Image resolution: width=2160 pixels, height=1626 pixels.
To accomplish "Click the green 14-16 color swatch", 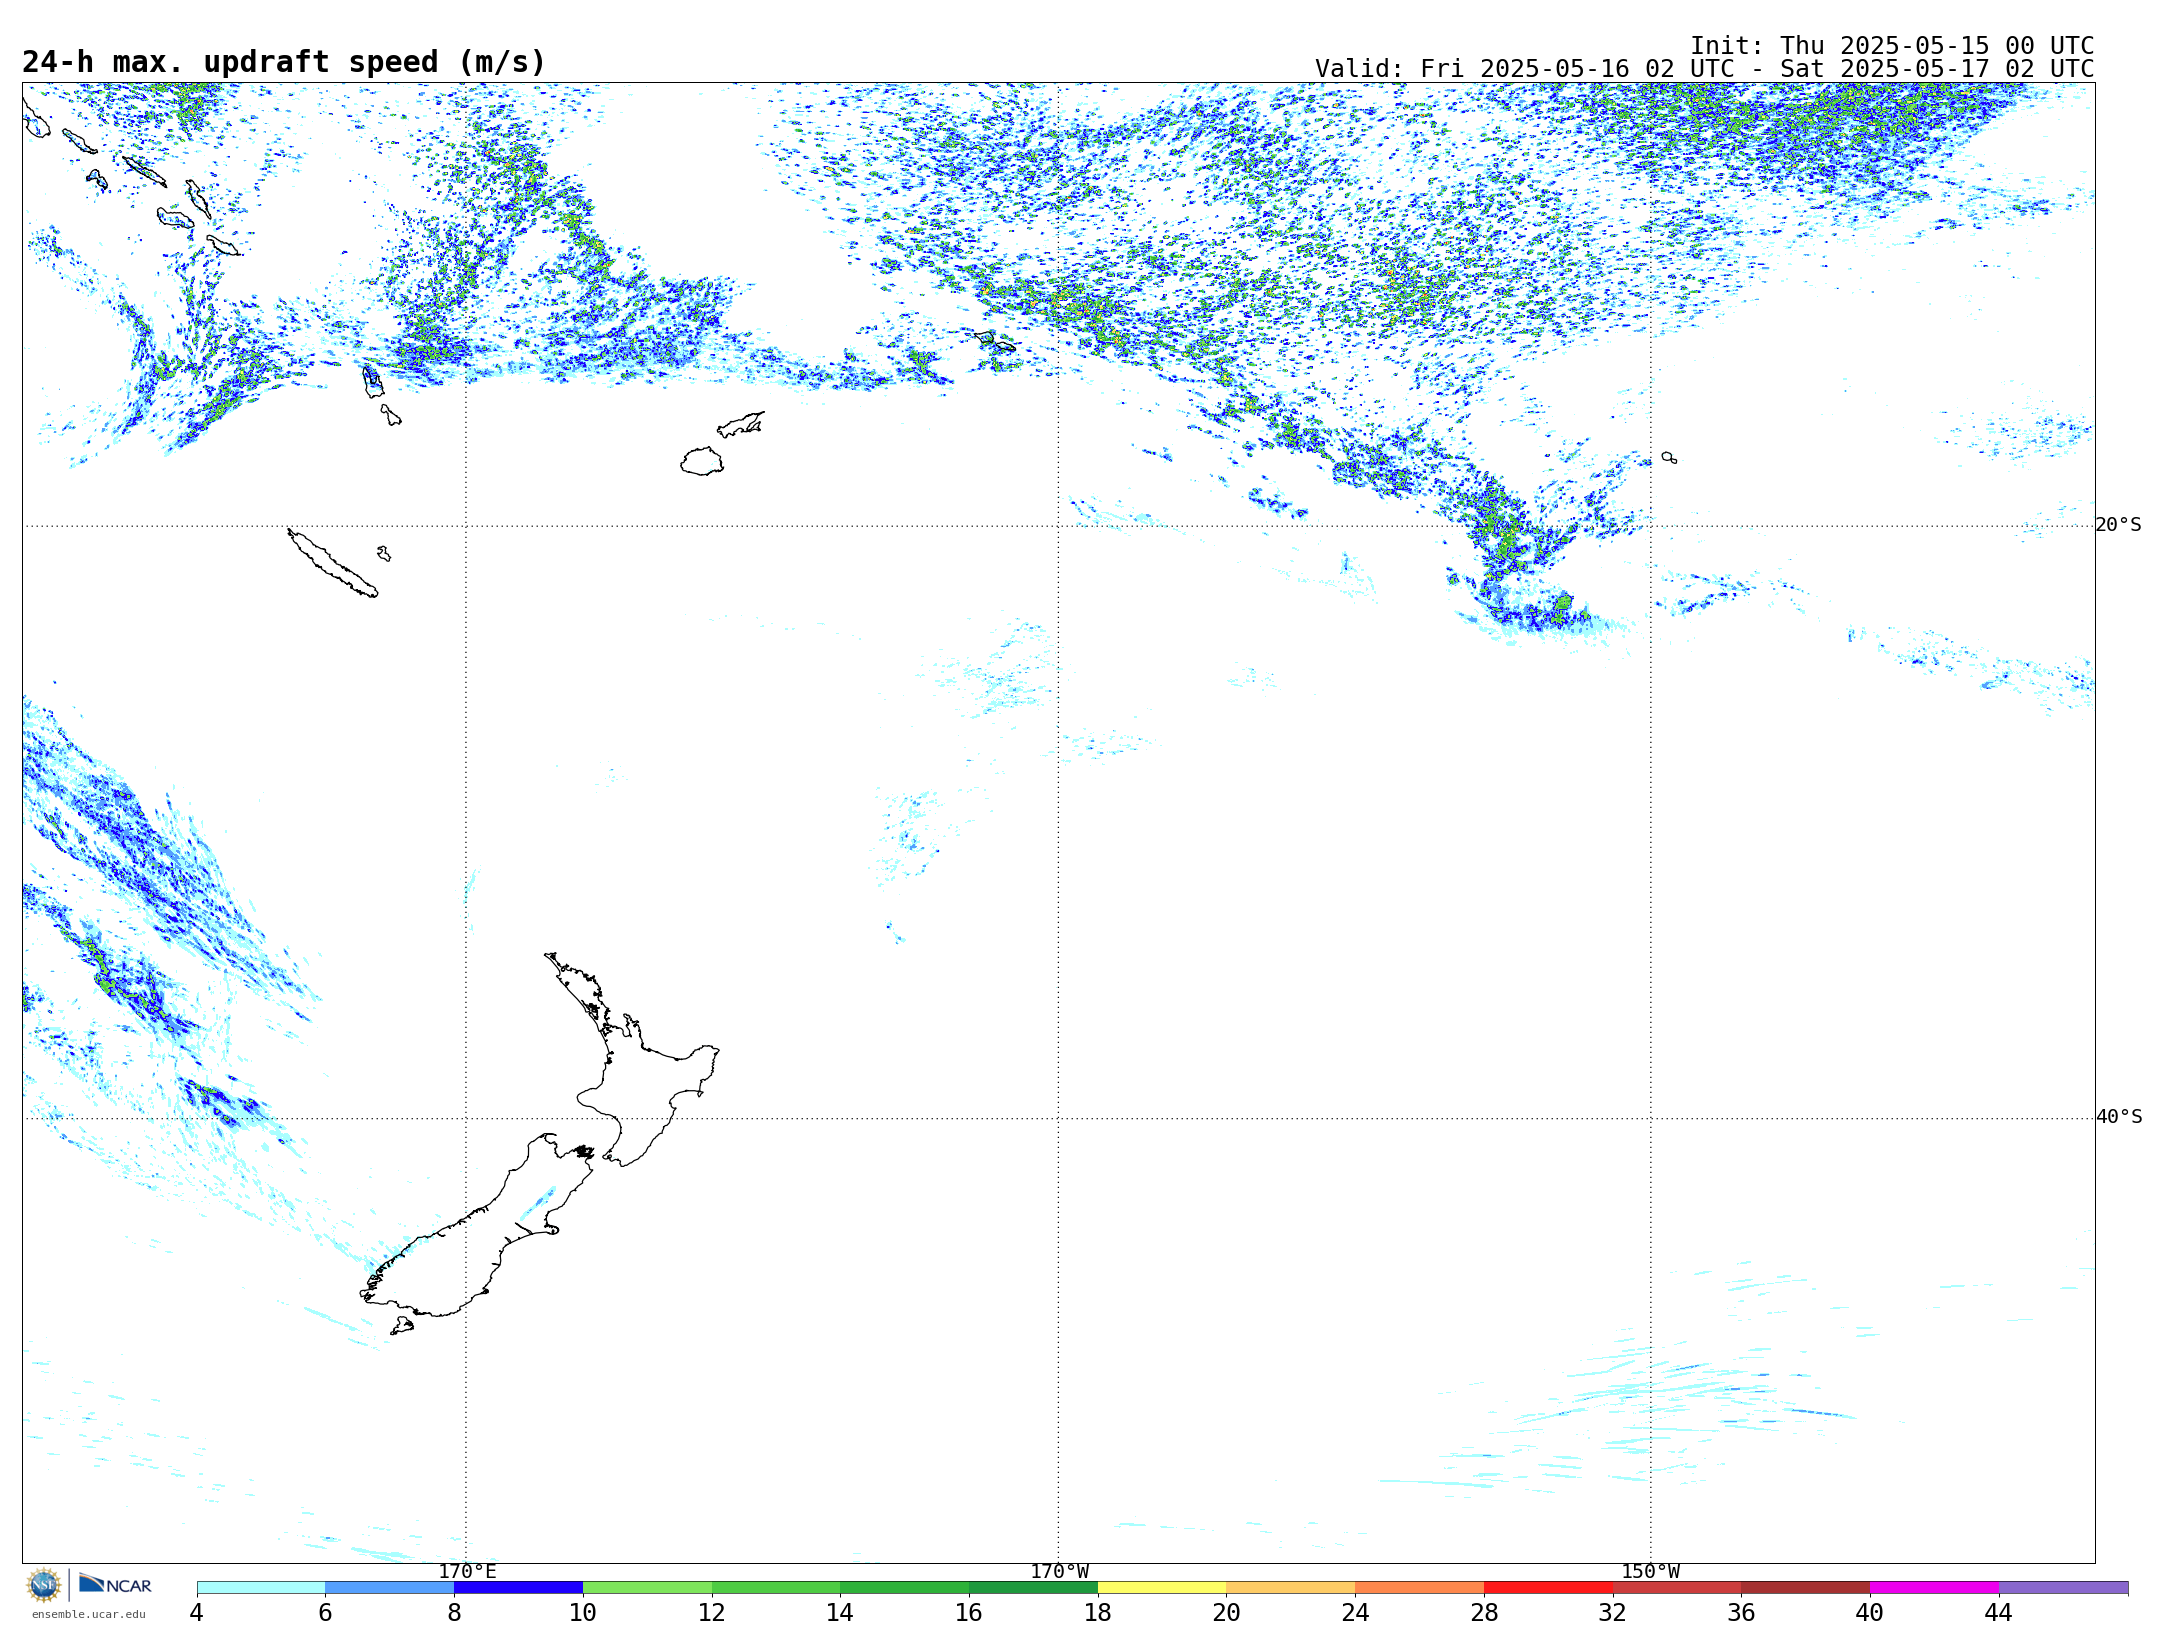I will coord(905,1587).
